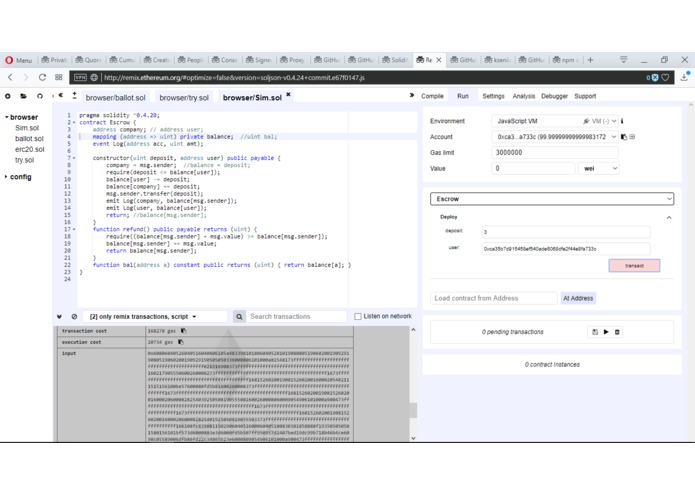This screenshot has width=695, height=494.
Task: Open ballot.sol in the file explorer
Action: (29, 139)
